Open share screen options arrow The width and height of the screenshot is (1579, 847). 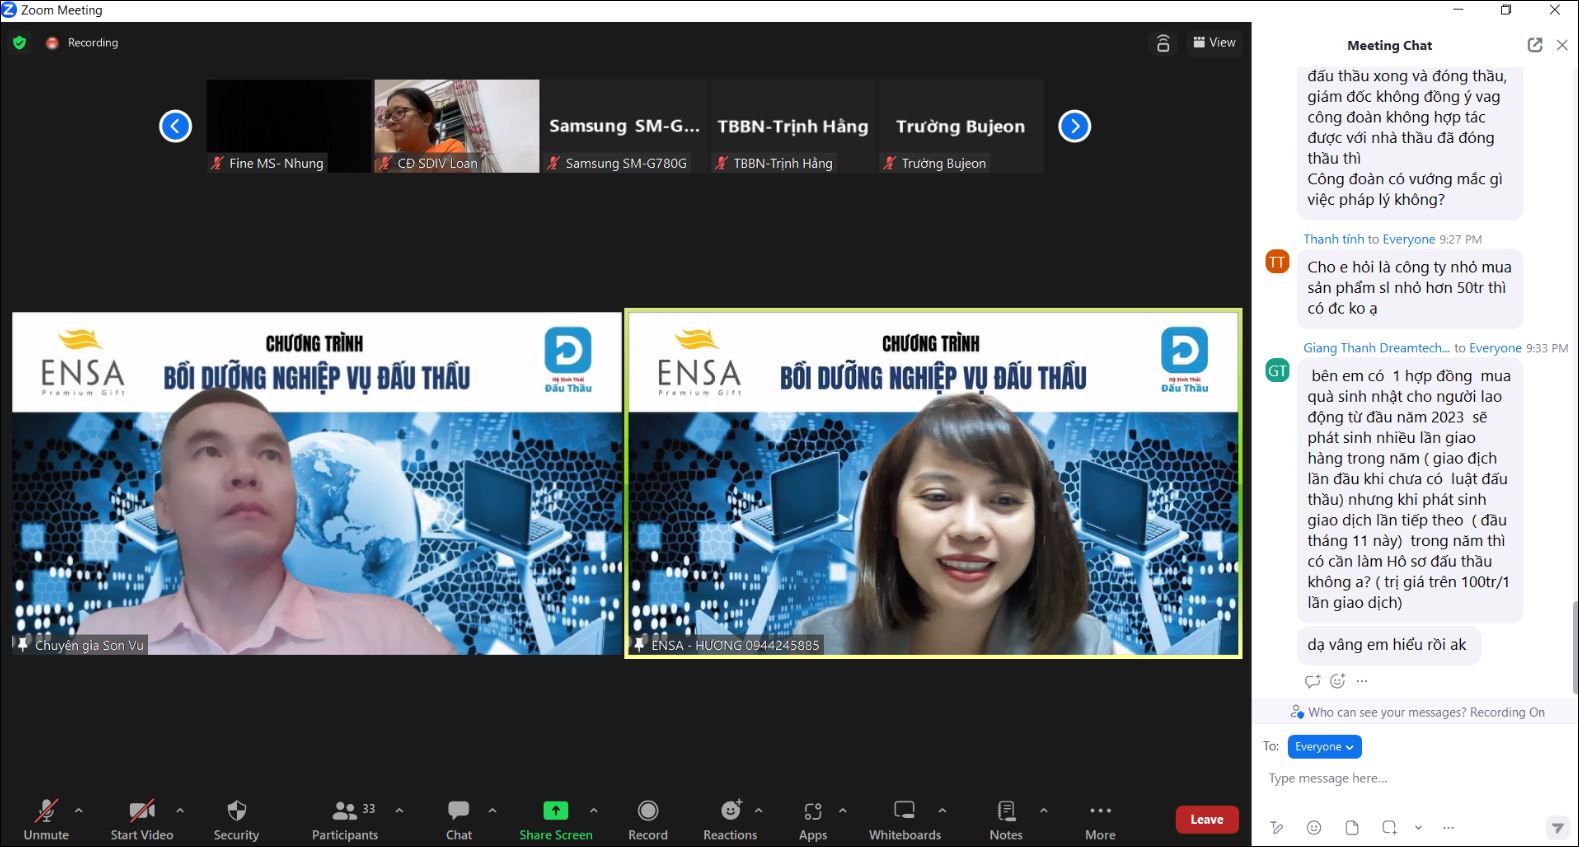click(594, 810)
